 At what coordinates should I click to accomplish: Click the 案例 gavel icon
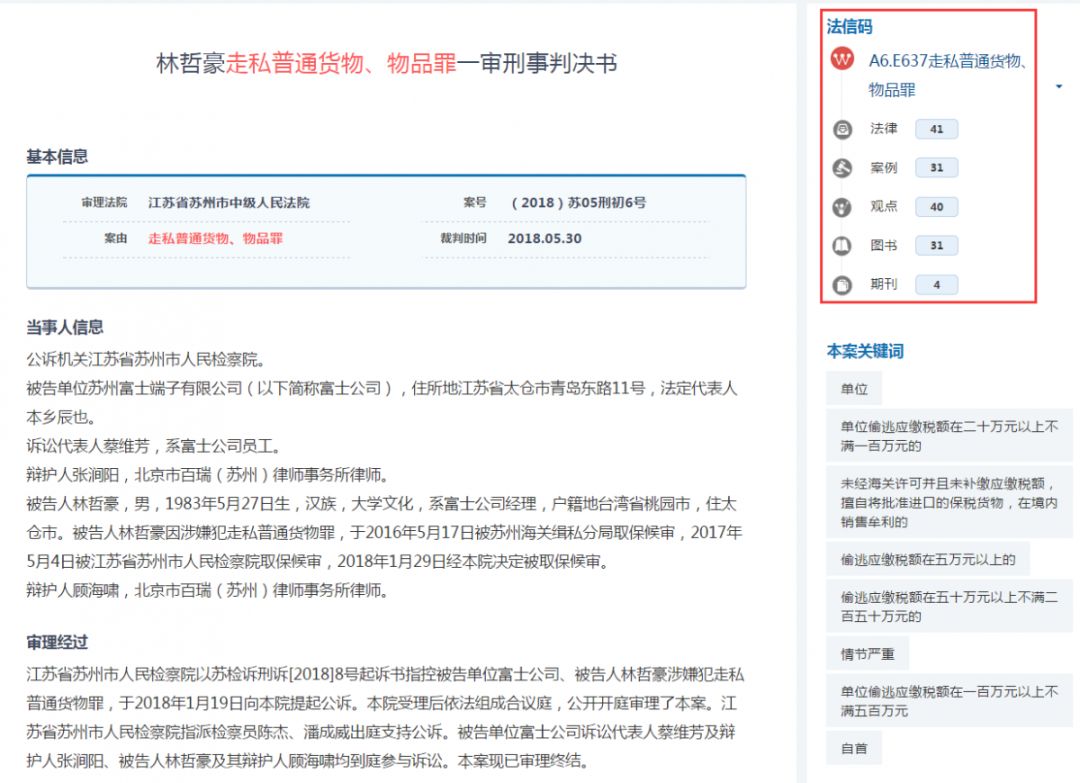(x=842, y=168)
